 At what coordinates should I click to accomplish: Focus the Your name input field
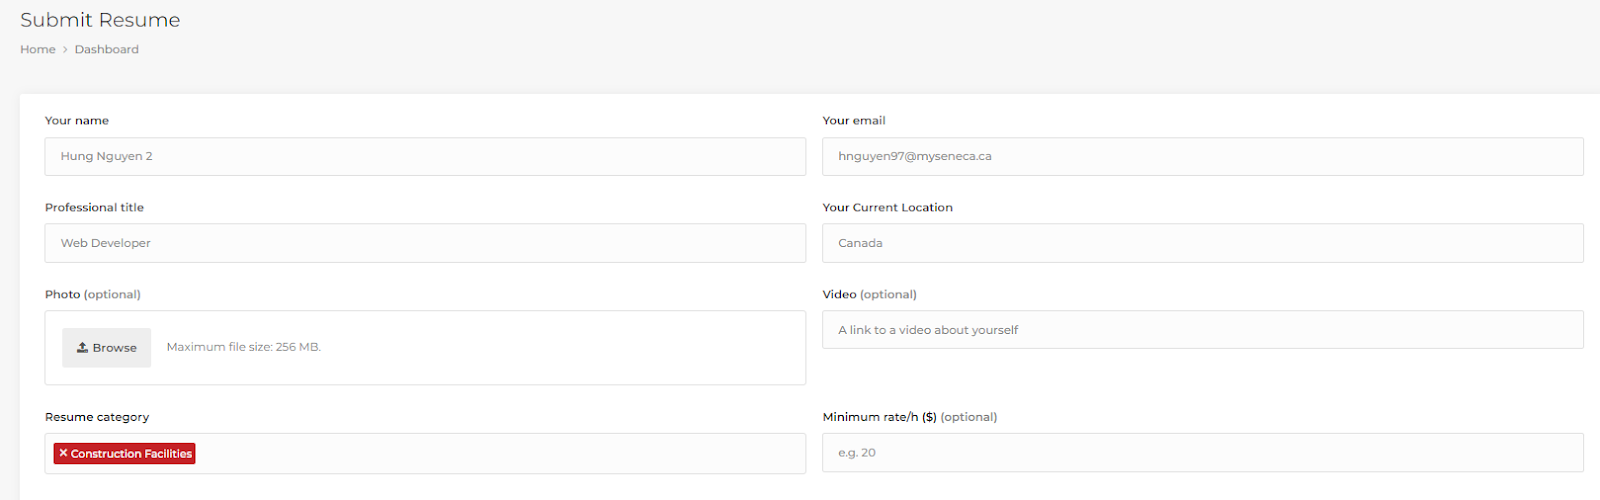pyautogui.click(x=425, y=156)
